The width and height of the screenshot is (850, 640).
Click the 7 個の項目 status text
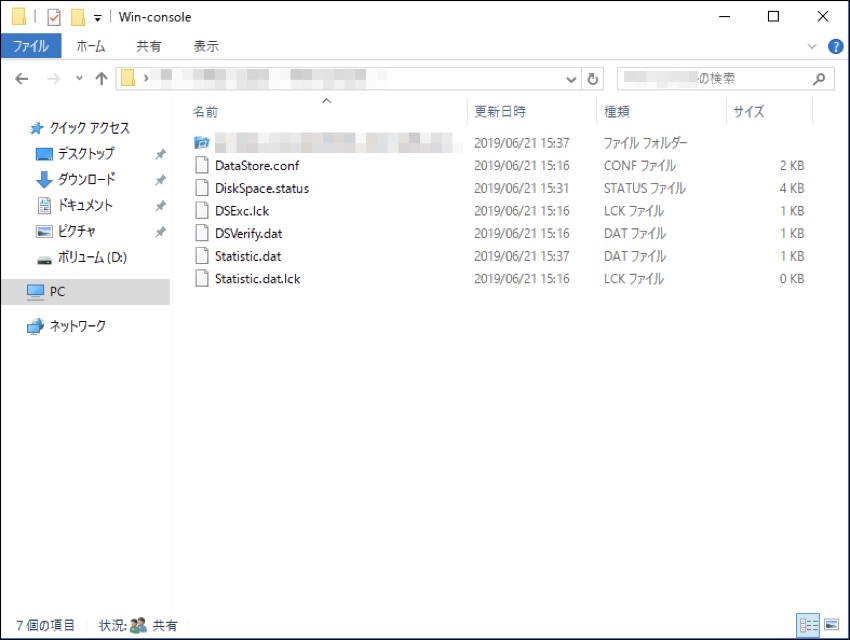pyautogui.click(x=45, y=625)
